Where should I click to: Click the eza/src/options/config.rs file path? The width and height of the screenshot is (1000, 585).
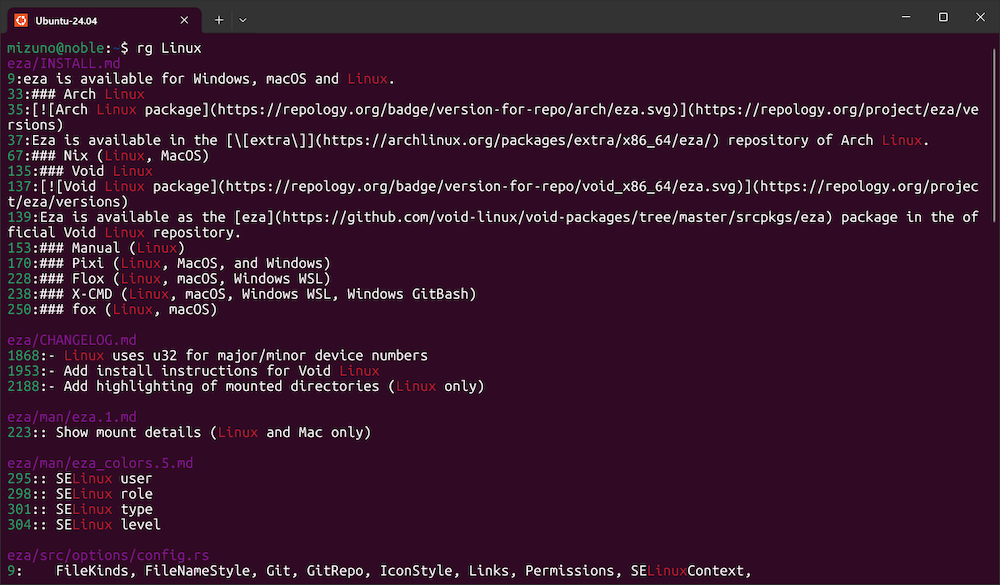point(108,555)
